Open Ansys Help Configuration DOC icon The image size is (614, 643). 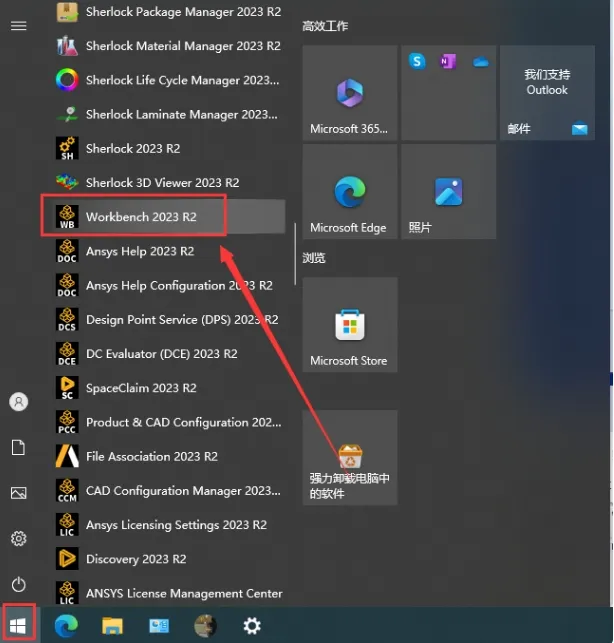click(x=67, y=285)
